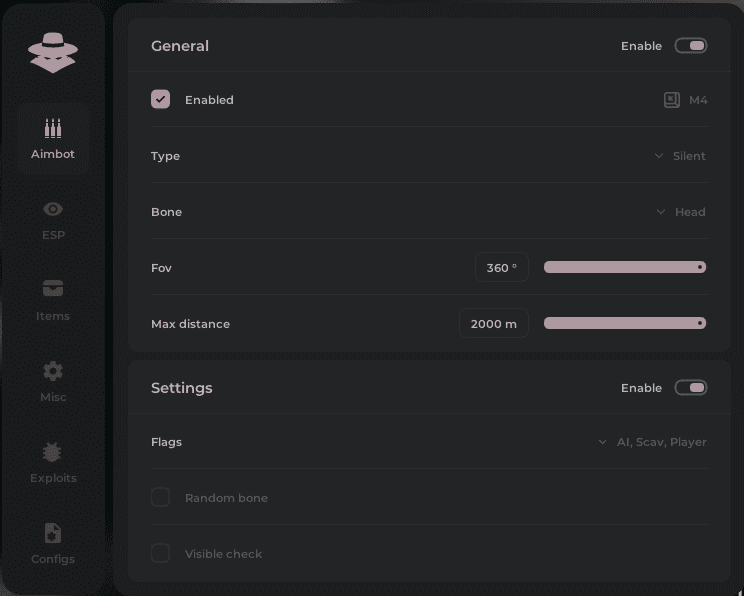Expand the Flags dropdown list

point(652,442)
